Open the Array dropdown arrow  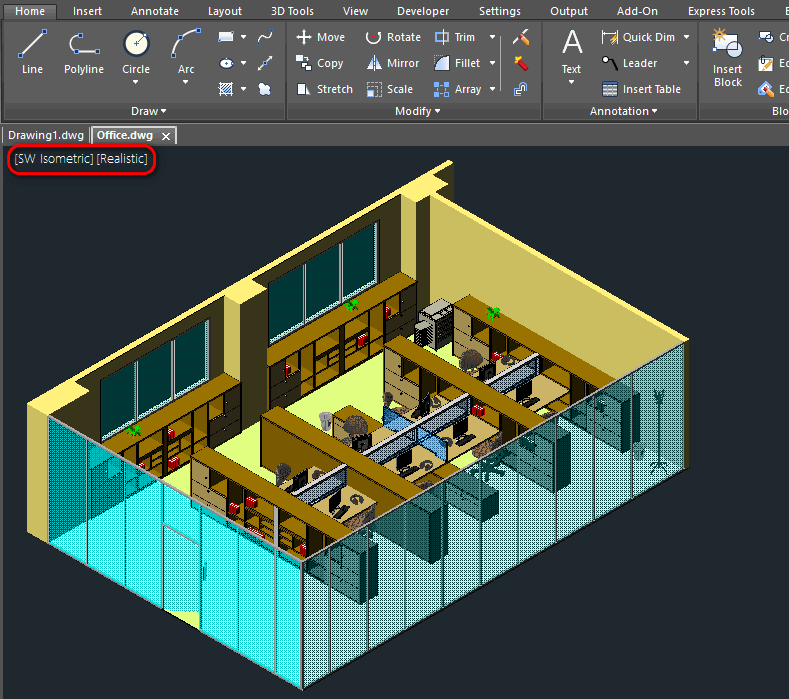tap(492, 89)
